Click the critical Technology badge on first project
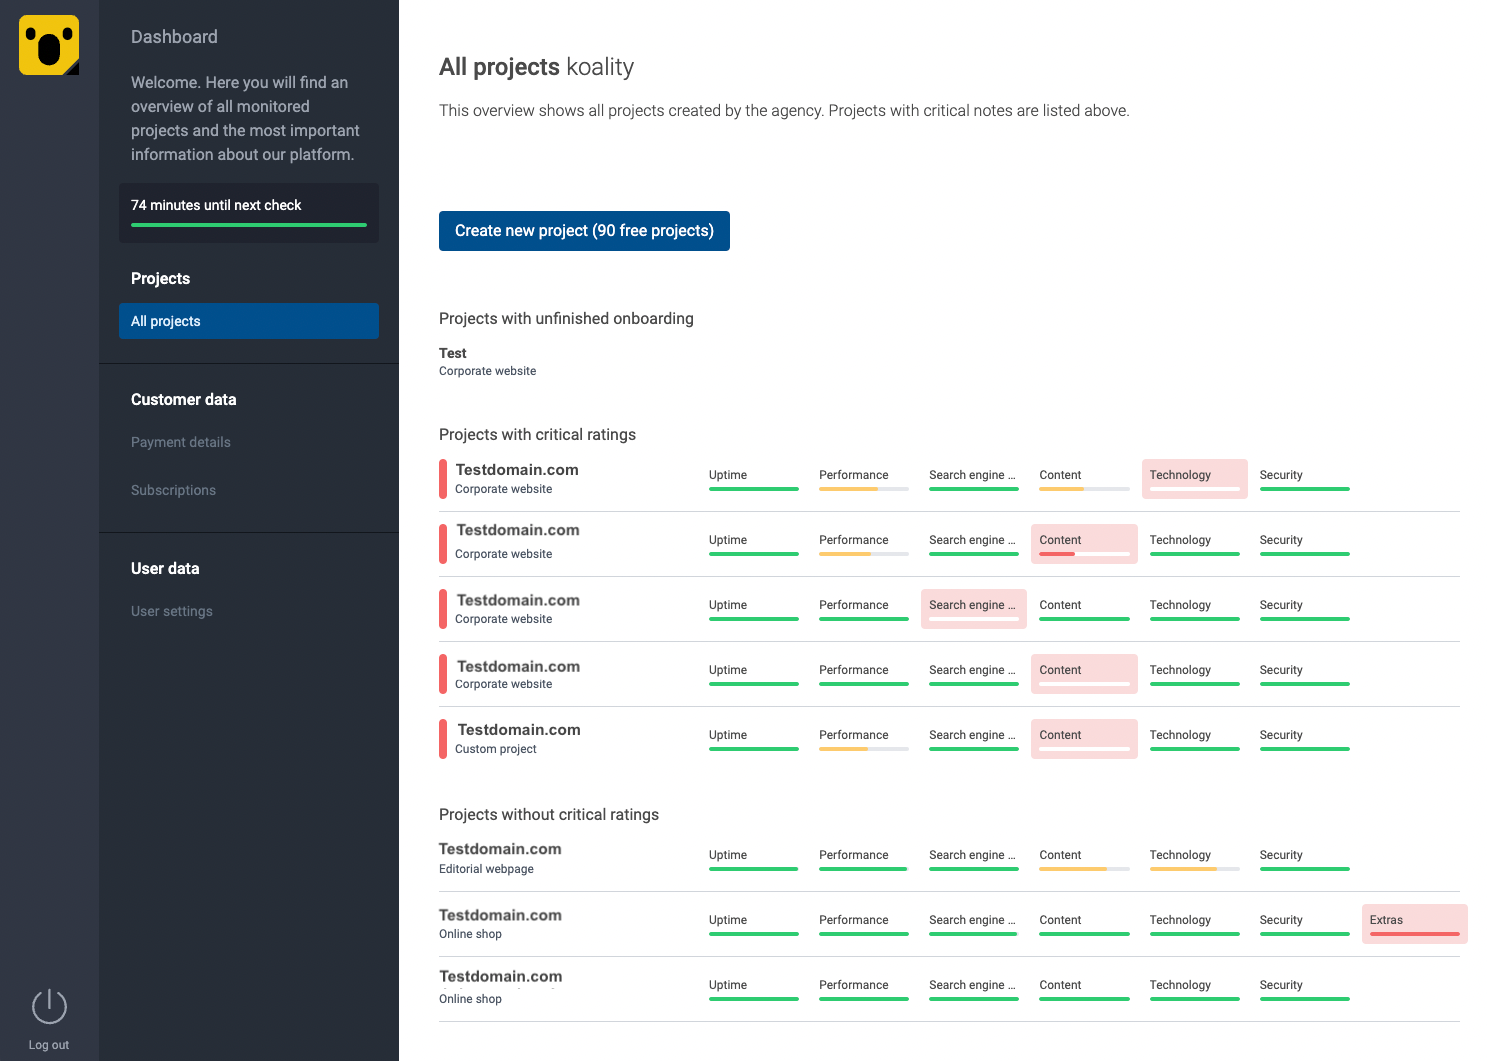 [x=1194, y=478]
